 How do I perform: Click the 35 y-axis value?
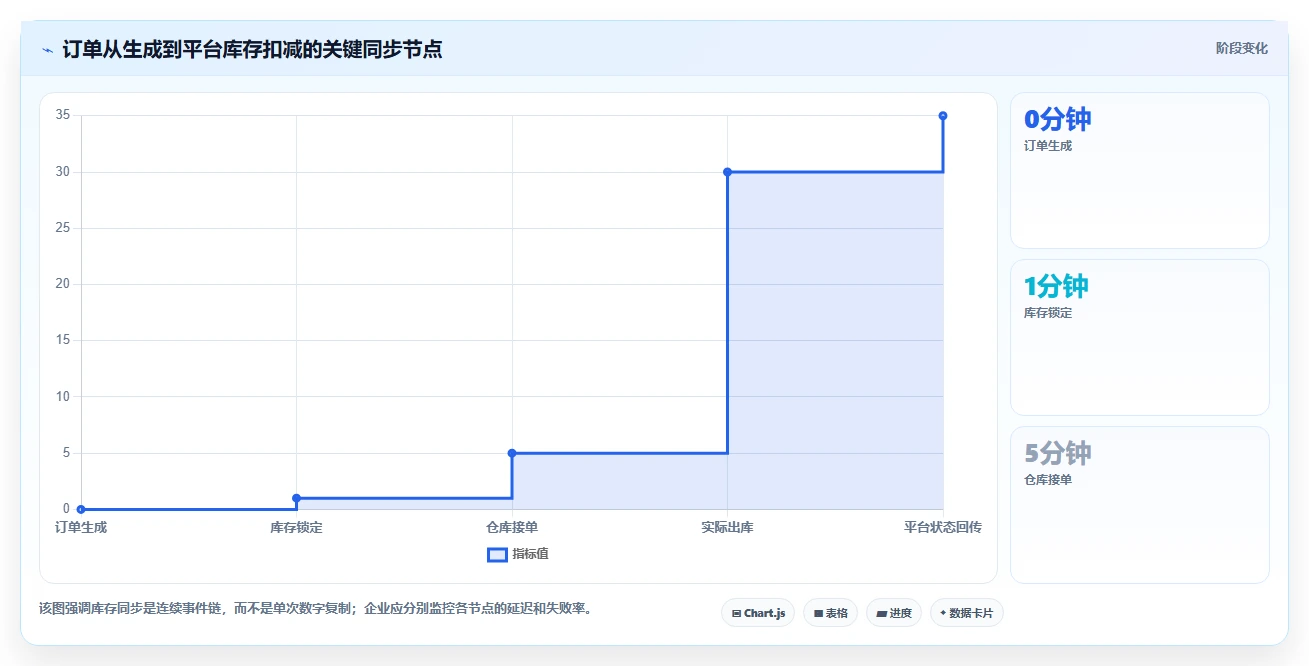[x=63, y=115]
